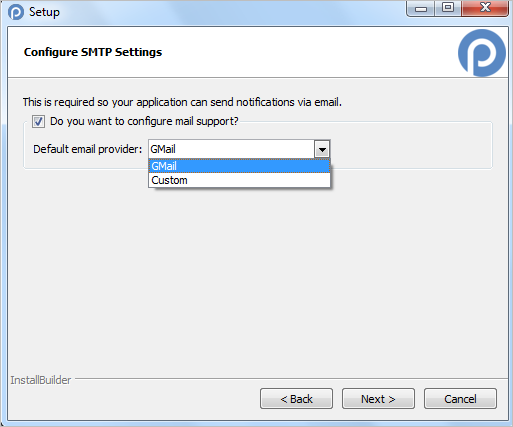
Task: Click the 'Default email provider:' label
Action: (x=88, y=149)
